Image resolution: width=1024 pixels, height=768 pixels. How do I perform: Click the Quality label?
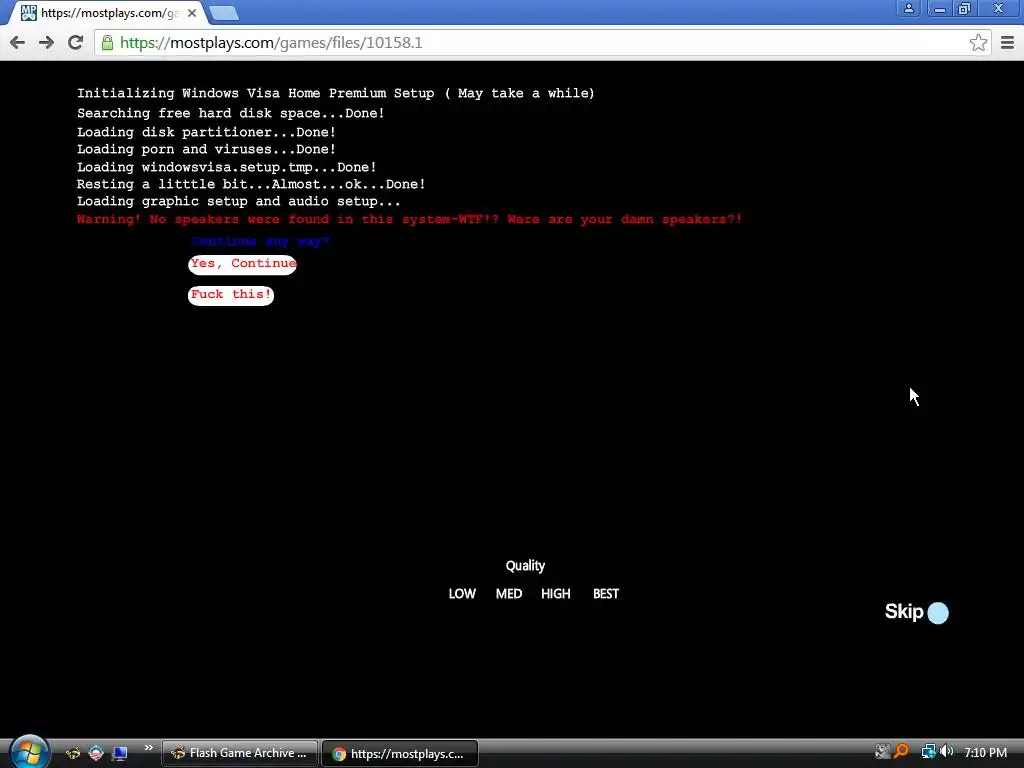tap(525, 566)
